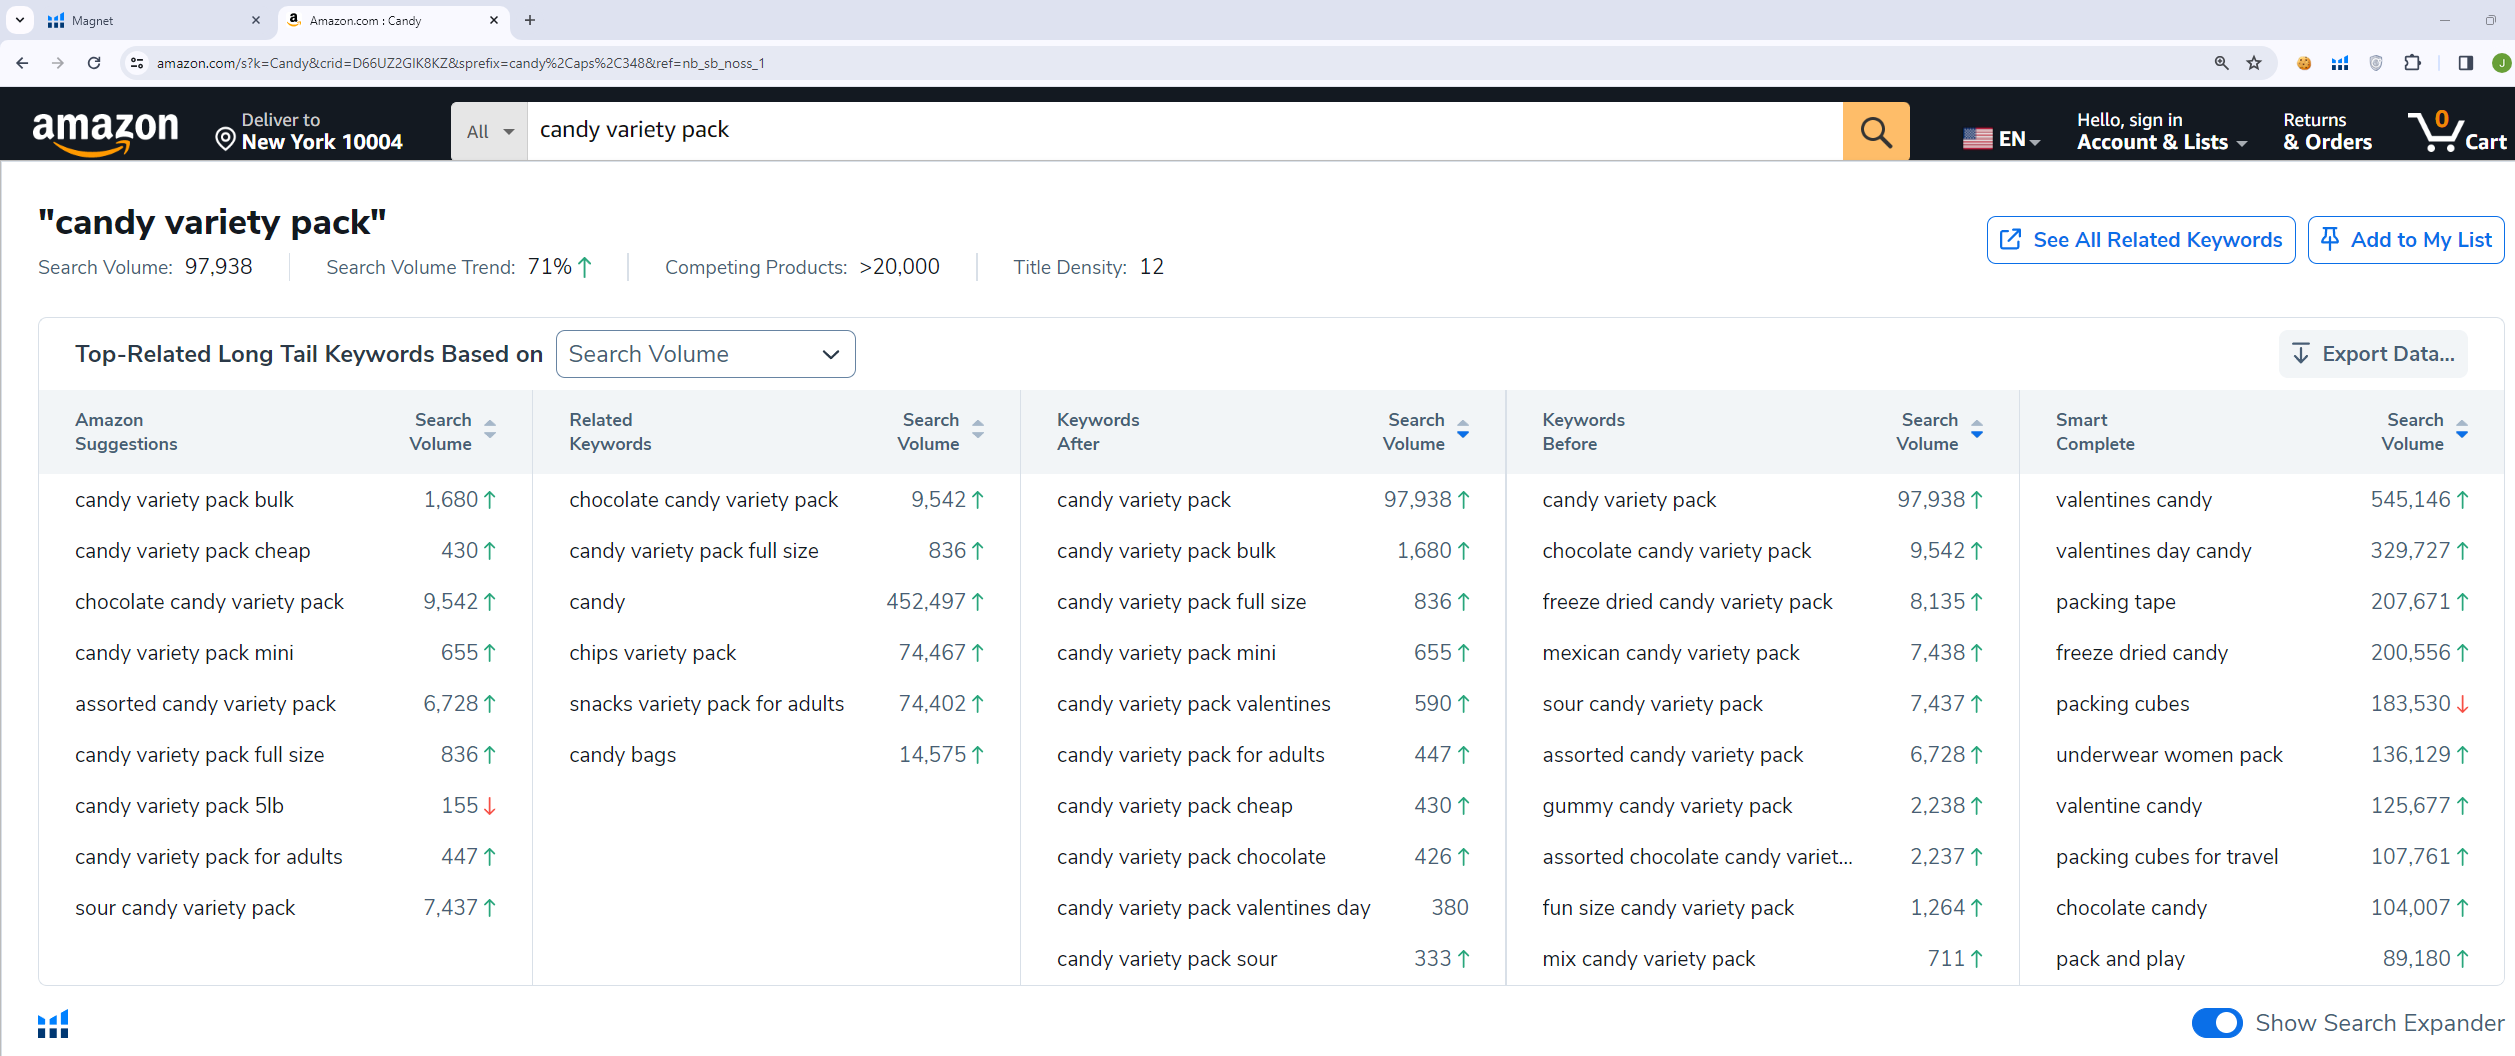The image size is (2515, 1056).
Task: Open the Search Volume sort dropdown
Action: tap(705, 354)
